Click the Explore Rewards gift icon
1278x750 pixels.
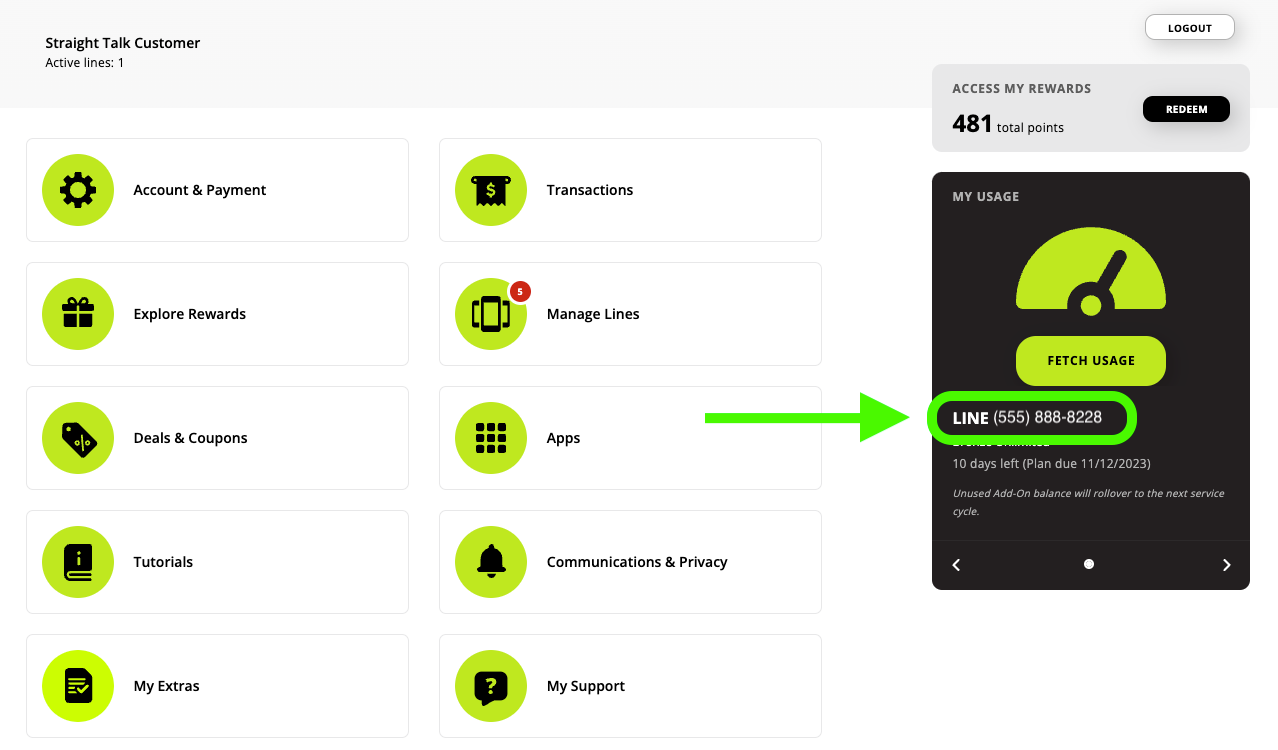78,314
